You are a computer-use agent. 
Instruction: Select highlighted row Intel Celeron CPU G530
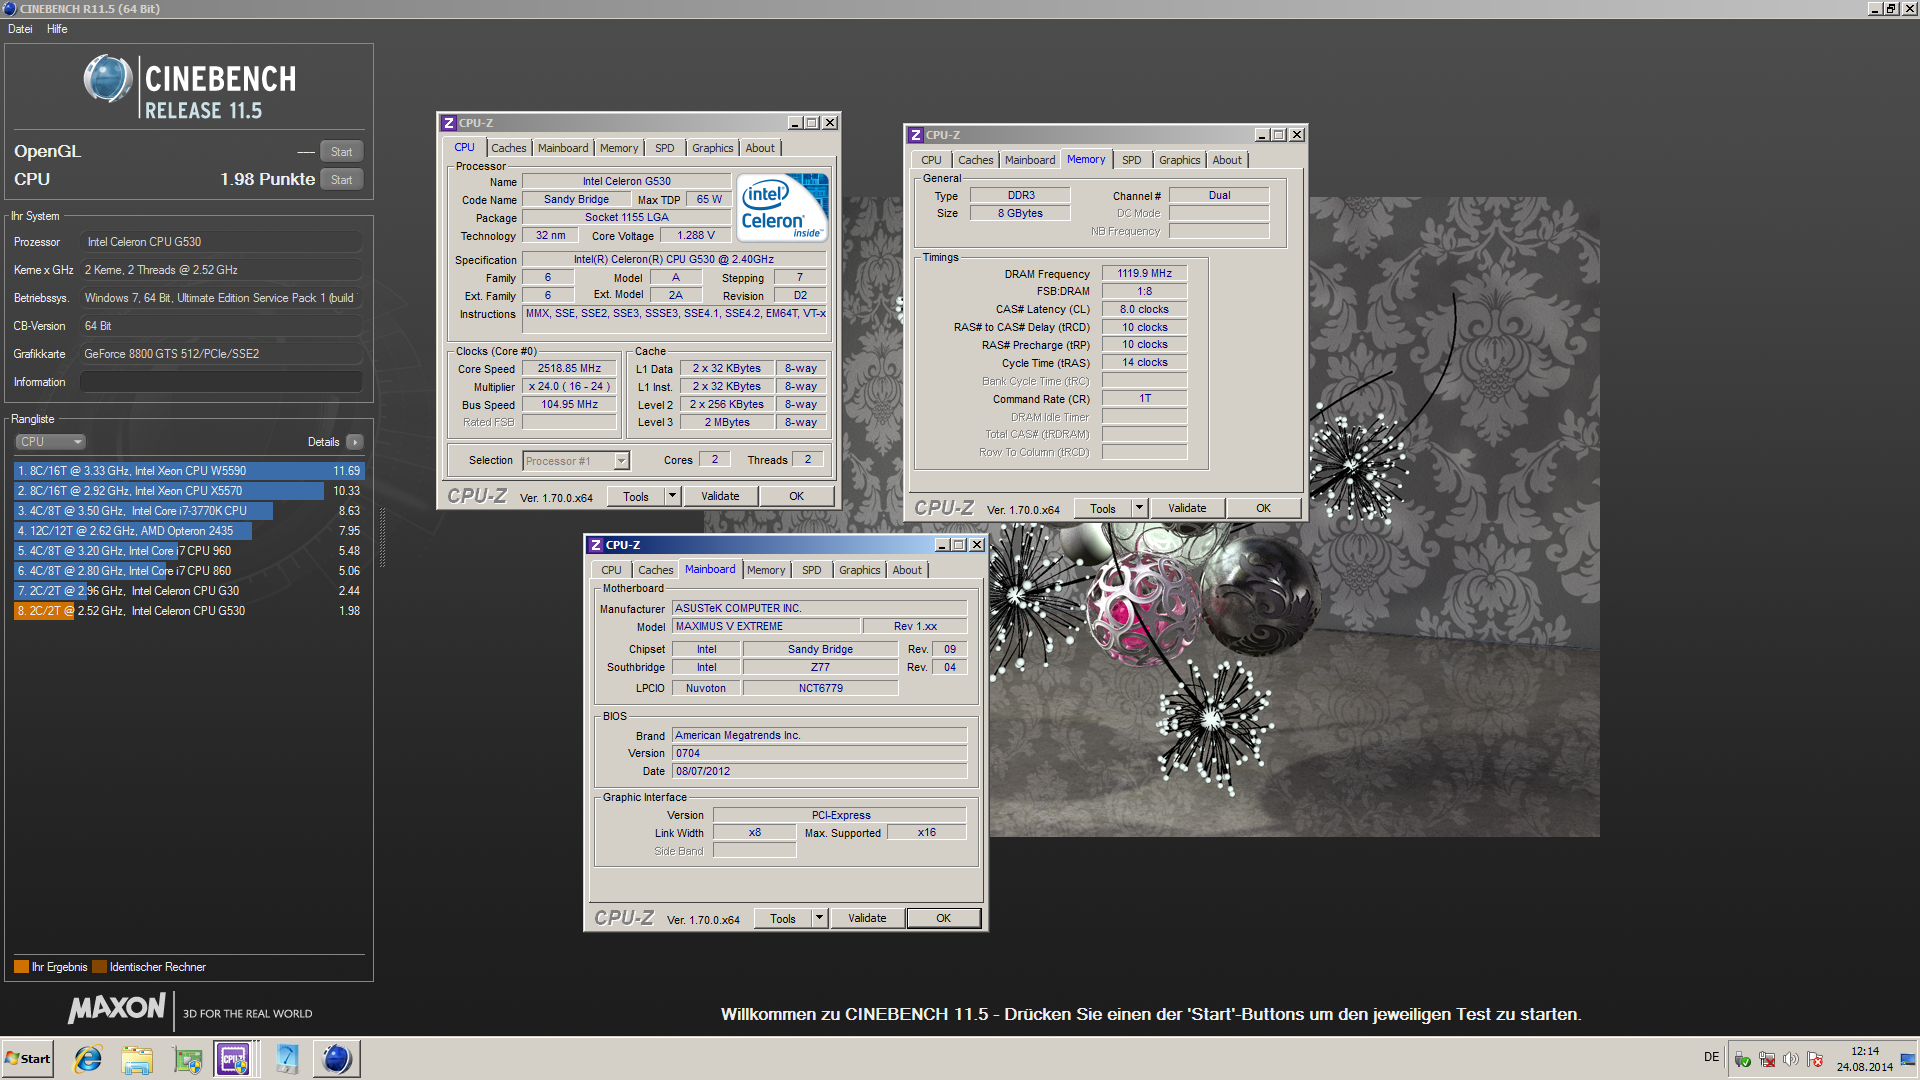(x=189, y=611)
